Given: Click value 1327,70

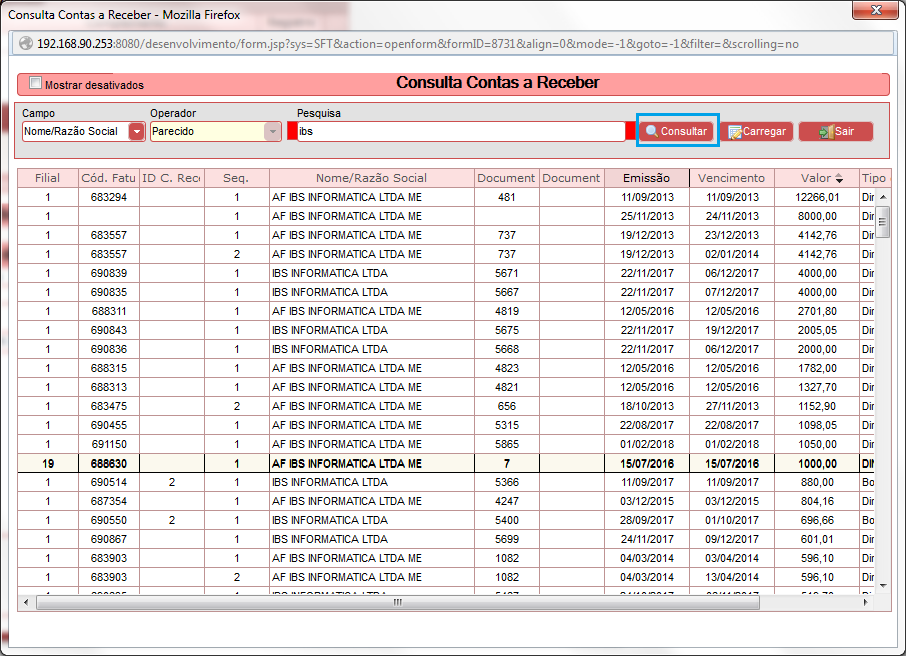Looking at the screenshot, I should tap(816, 387).
